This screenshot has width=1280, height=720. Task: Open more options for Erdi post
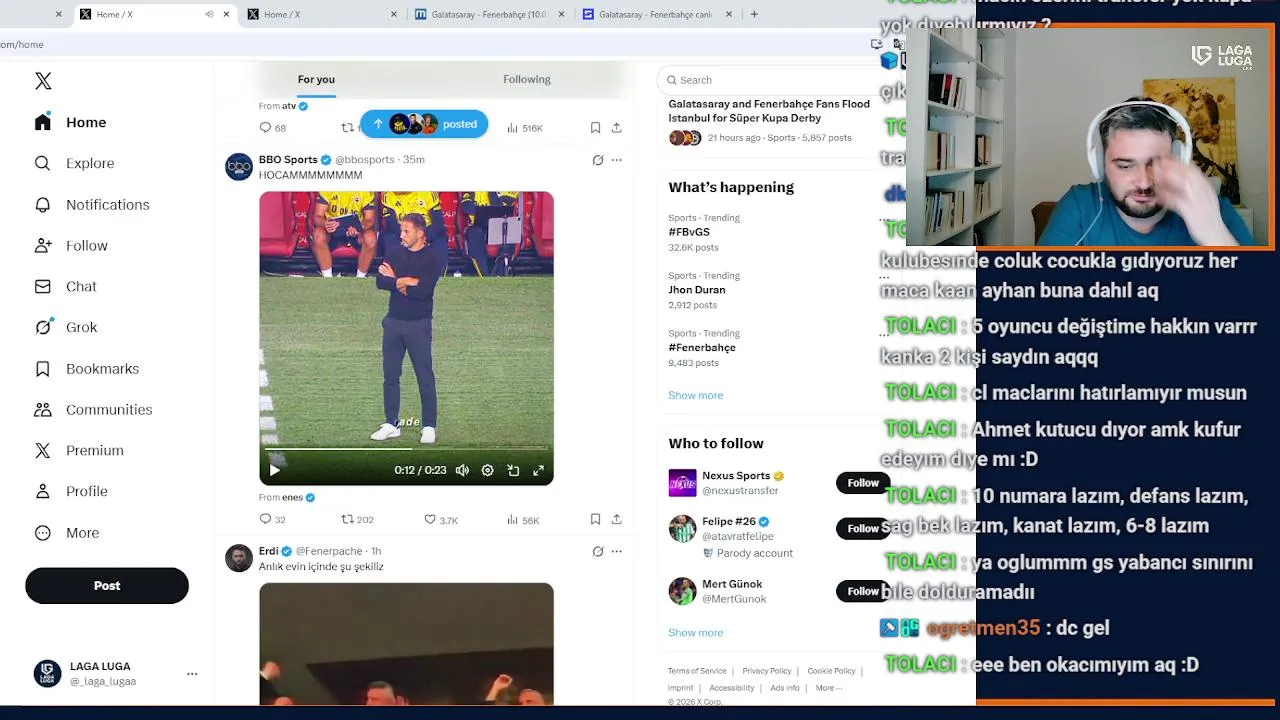[617, 551]
